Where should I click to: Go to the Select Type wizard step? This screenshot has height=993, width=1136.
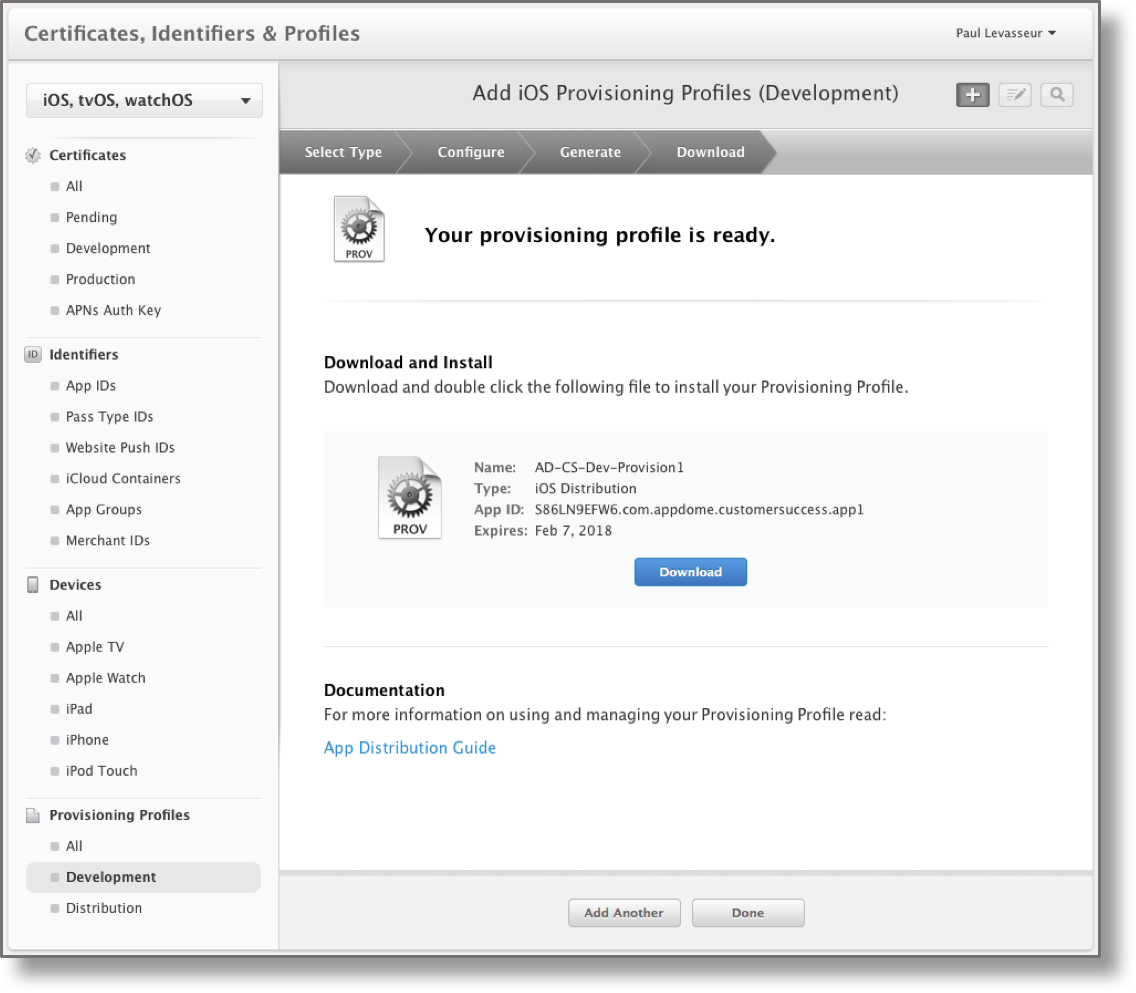(343, 152)
